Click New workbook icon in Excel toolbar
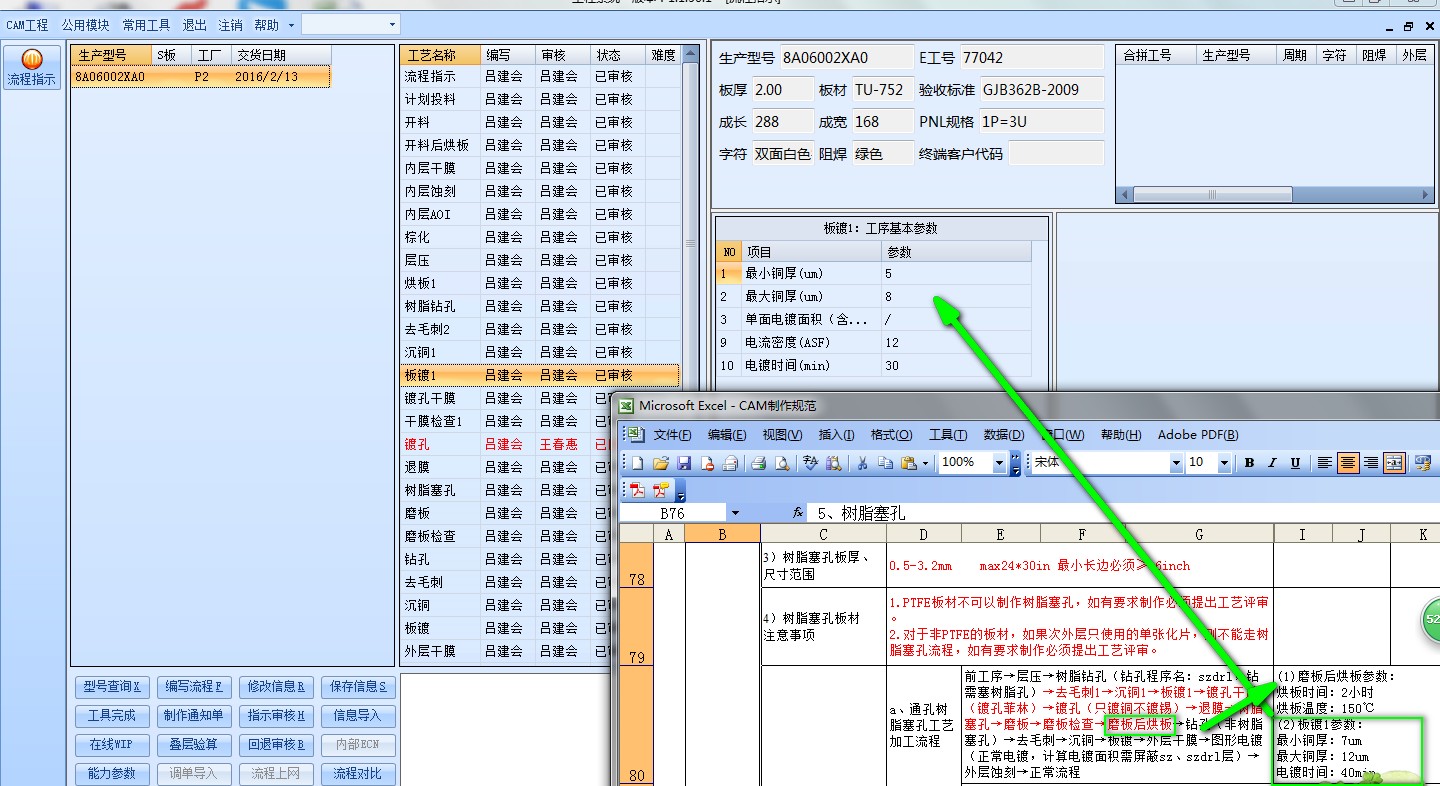 pos(636,463)
